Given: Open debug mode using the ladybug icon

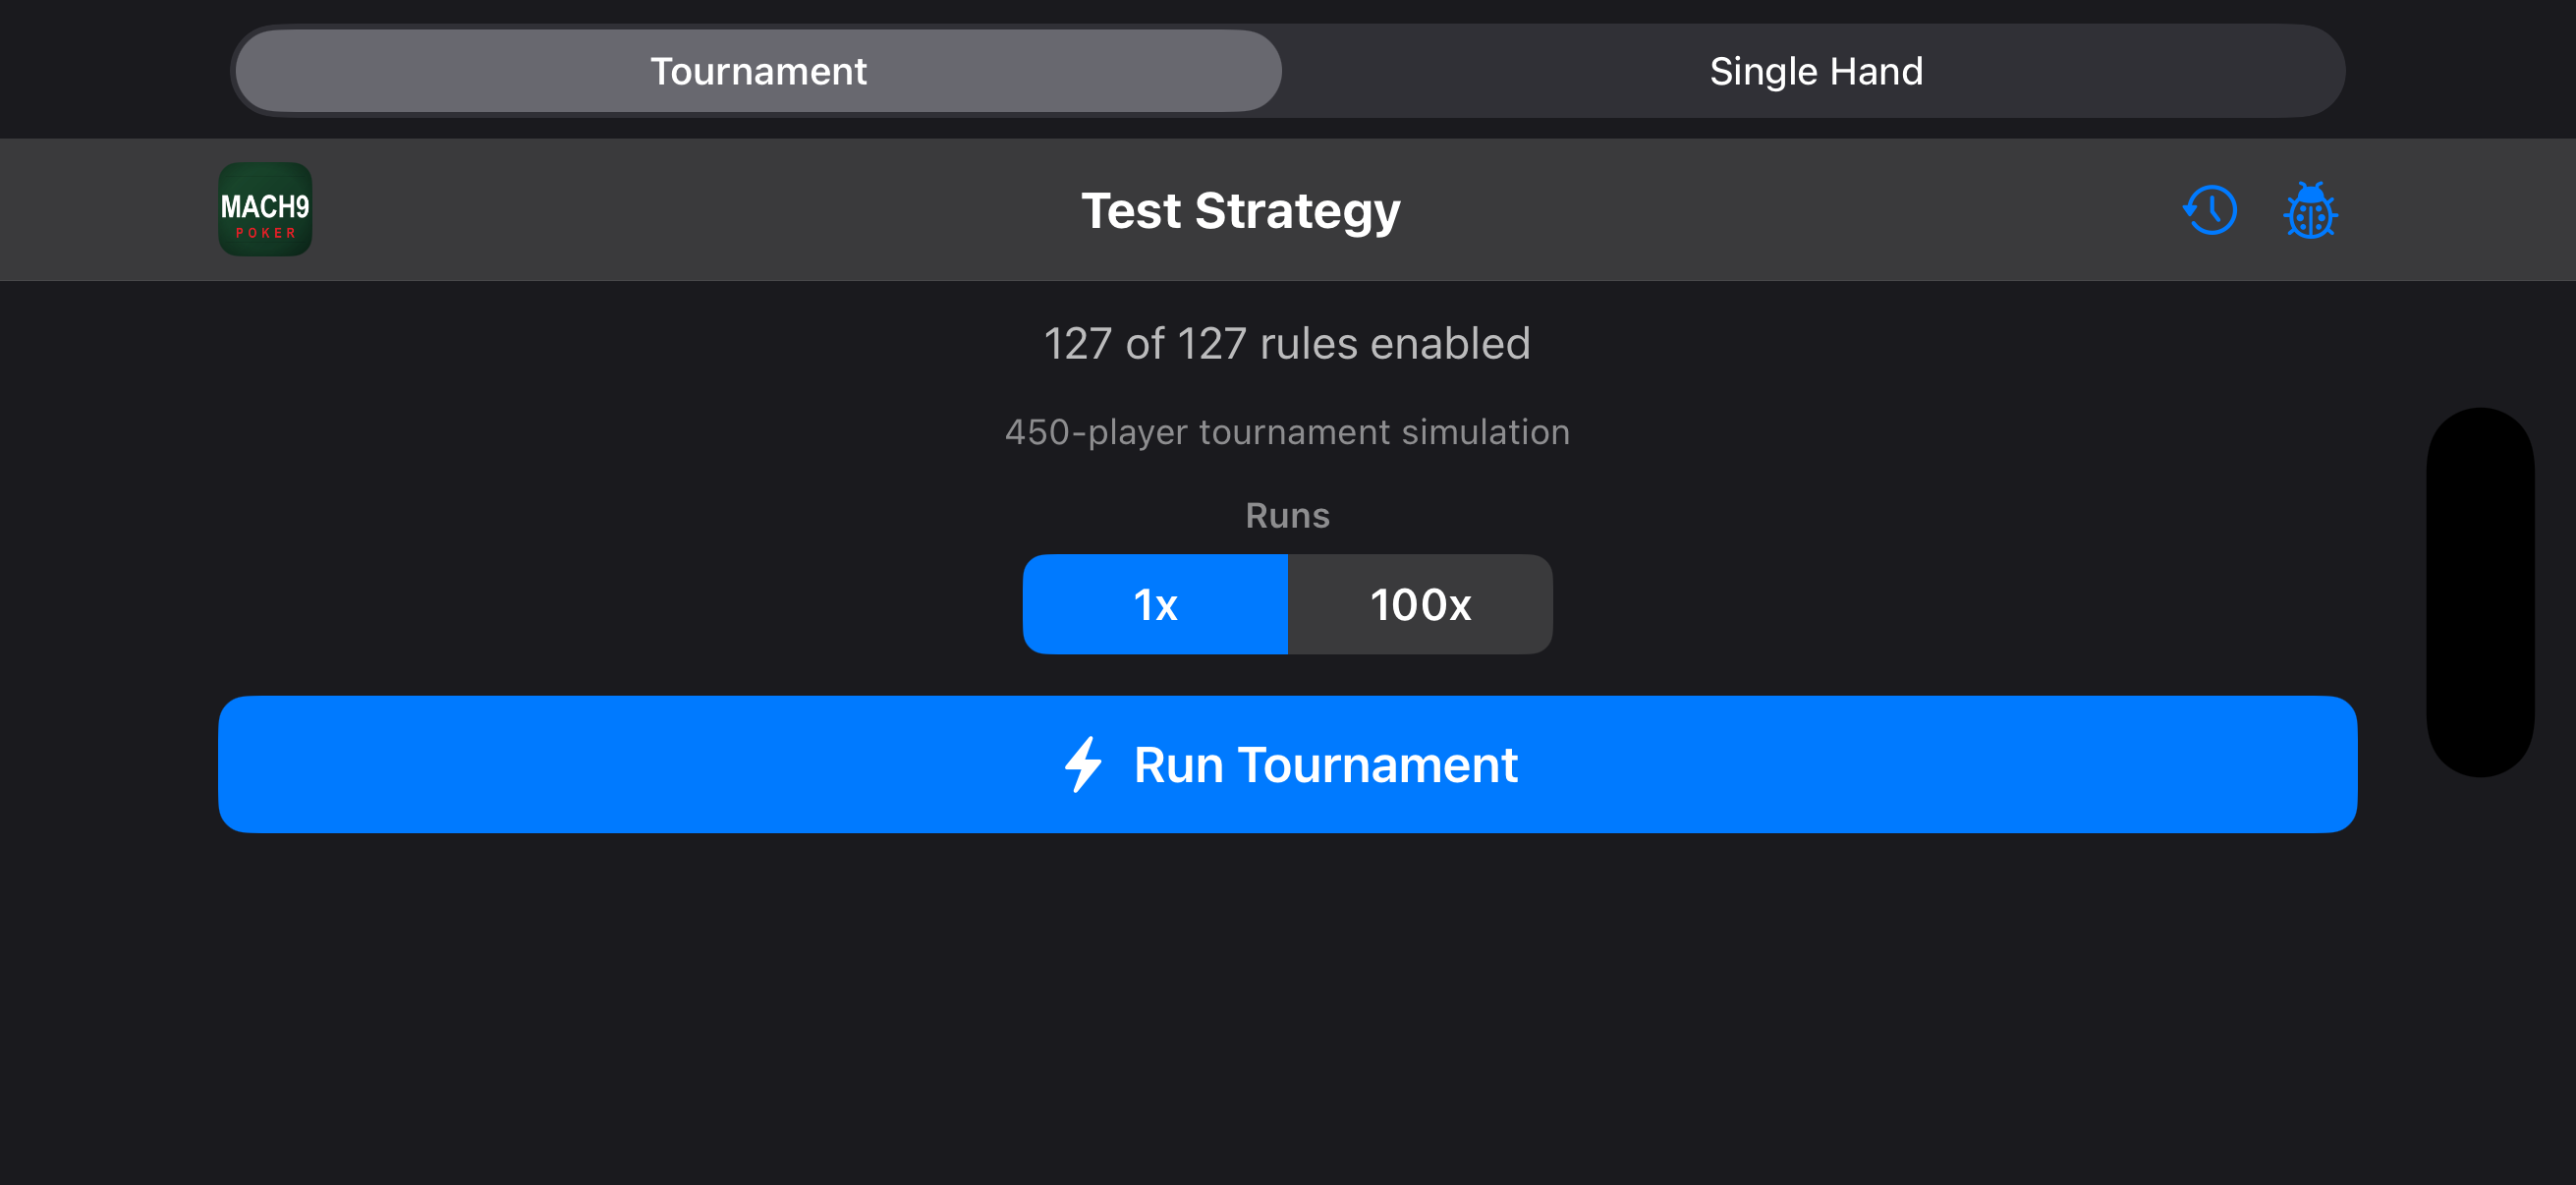Looking at the screenshot, I should click(2311, 210).
